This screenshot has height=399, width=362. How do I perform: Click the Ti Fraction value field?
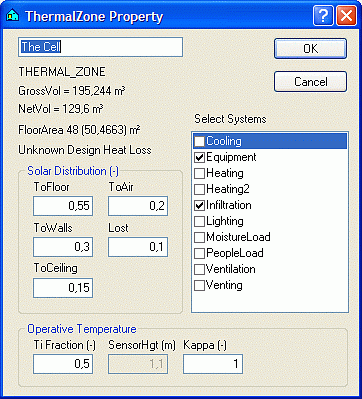(x=63, y=364)
